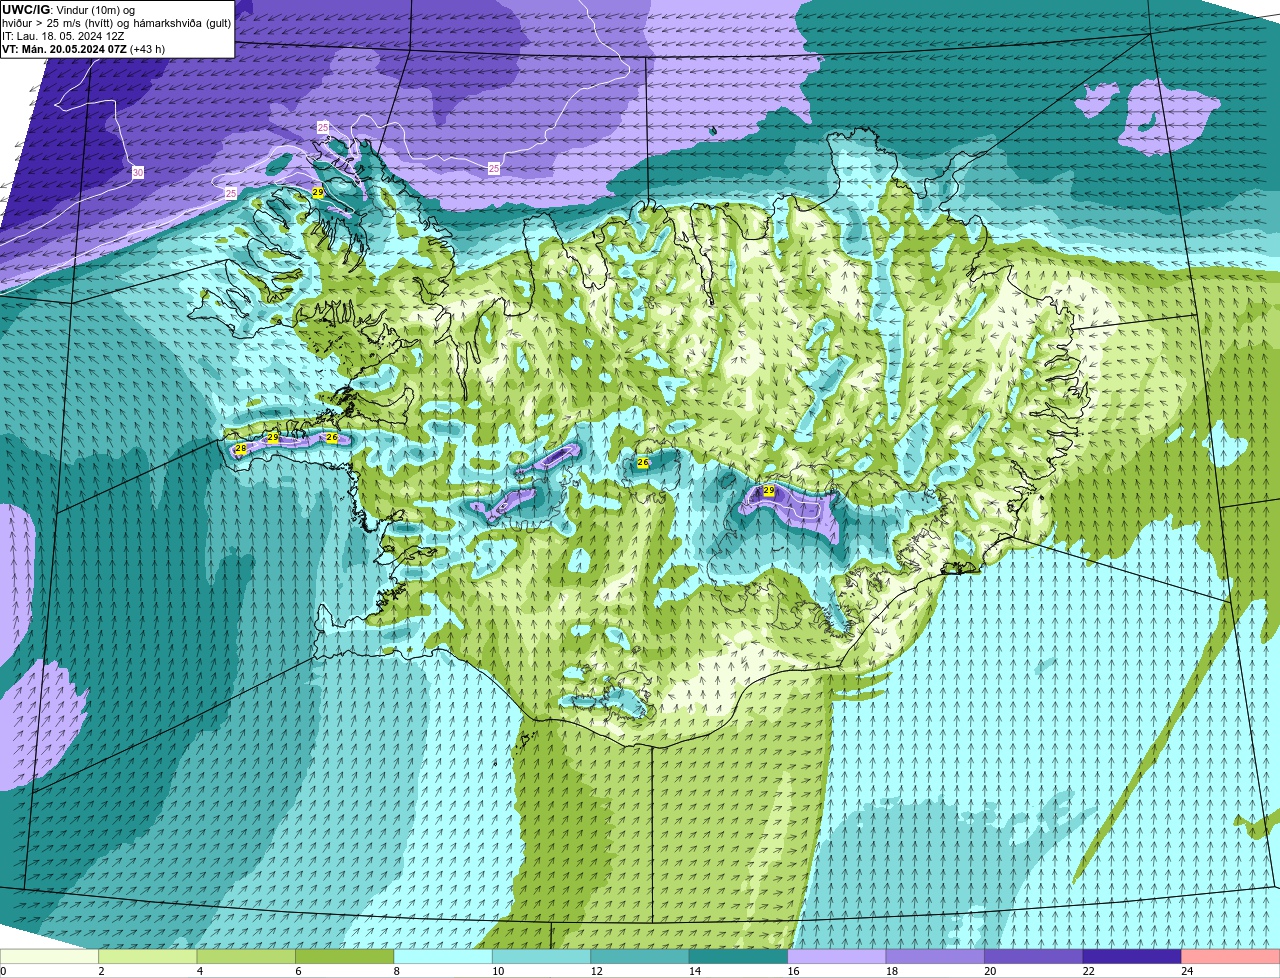
Task: Click the dark teal 14–16 m/s swatch
Action: tap(739, 956)
